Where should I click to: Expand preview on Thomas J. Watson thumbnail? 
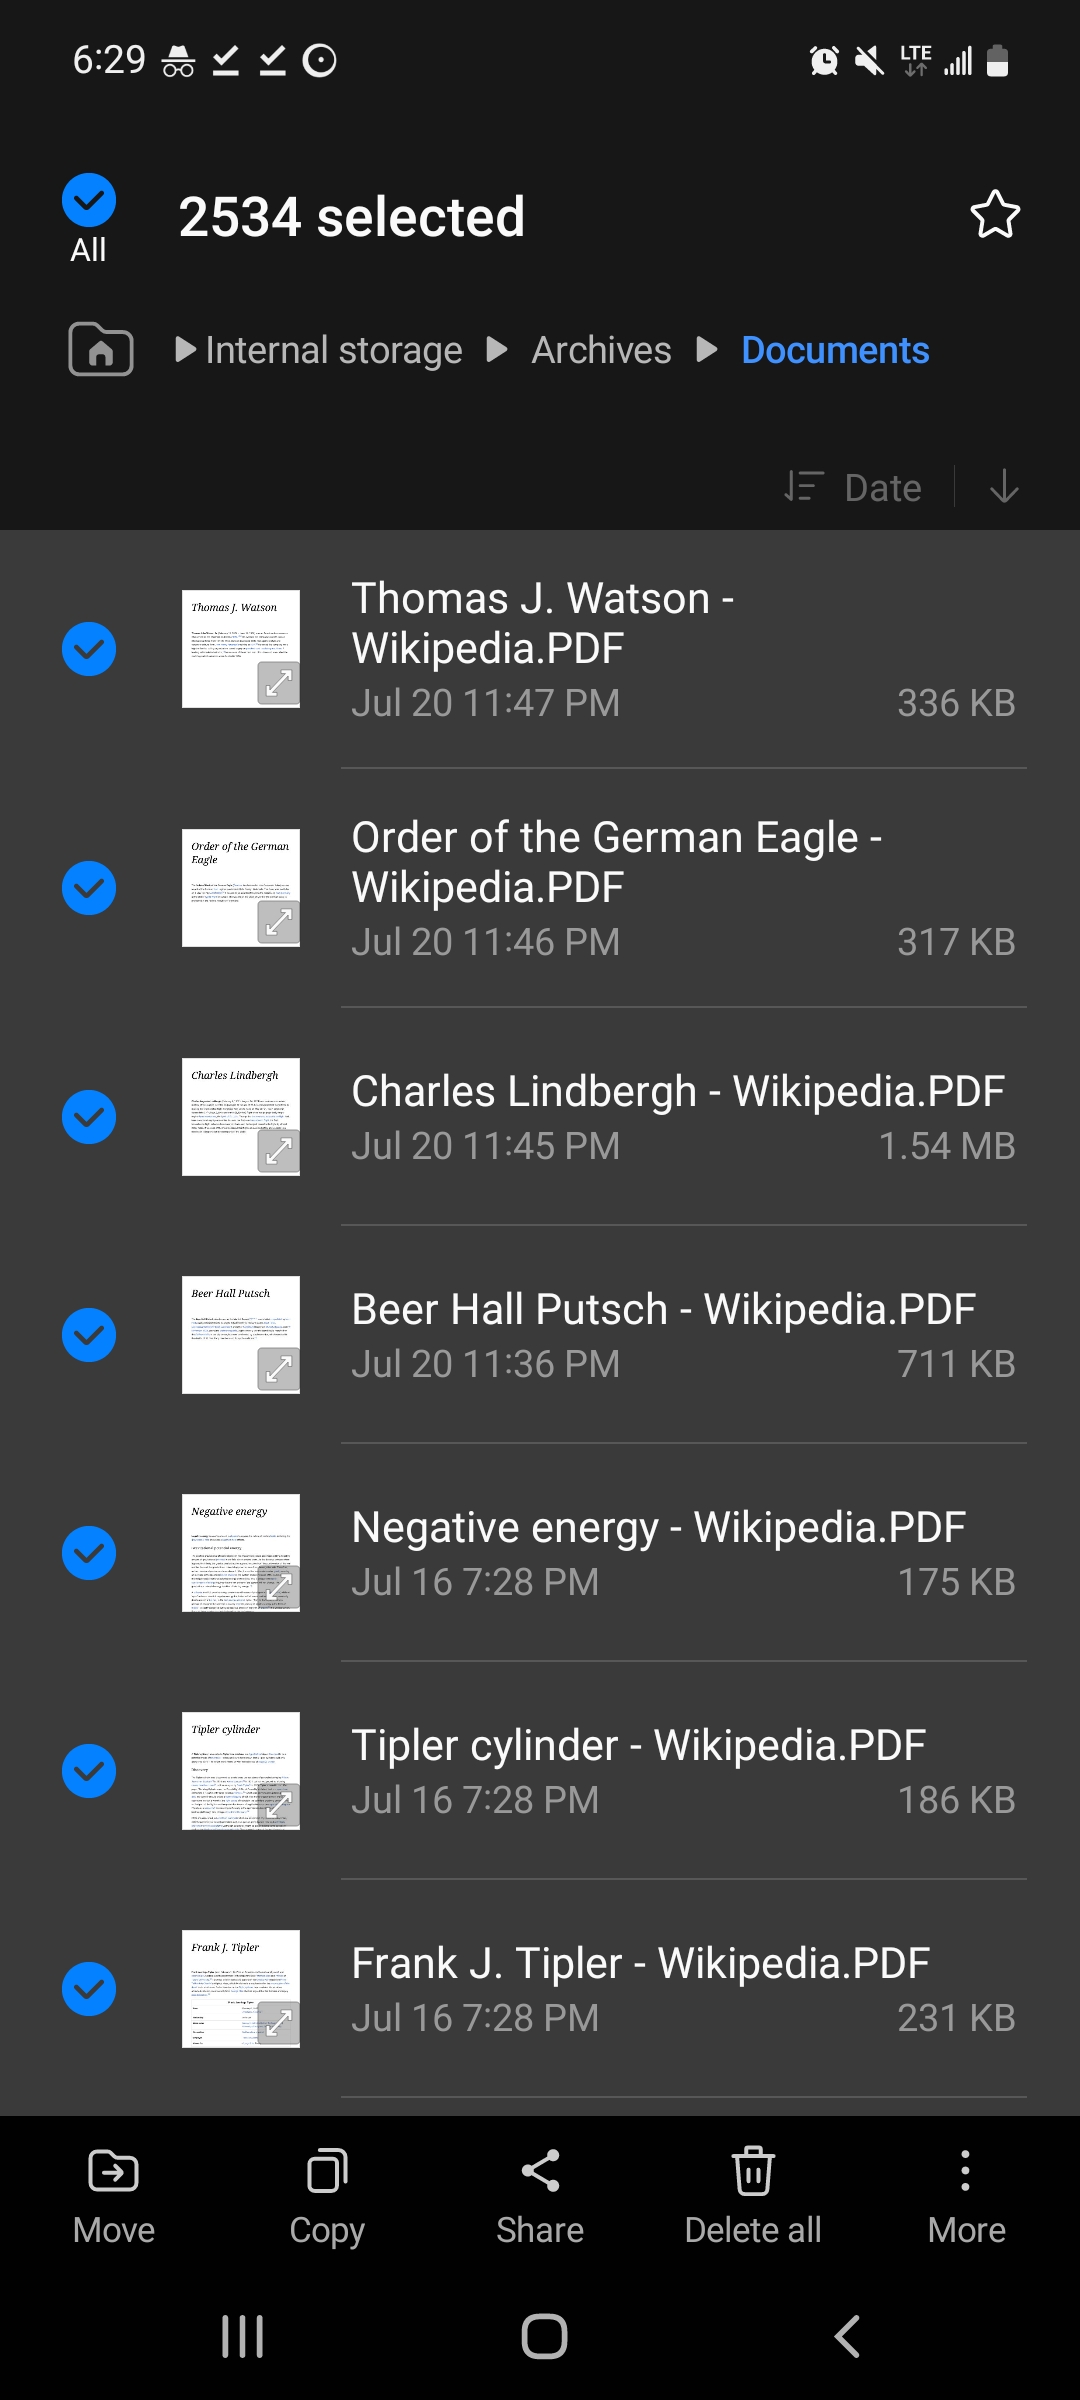(x=278, y=684)
